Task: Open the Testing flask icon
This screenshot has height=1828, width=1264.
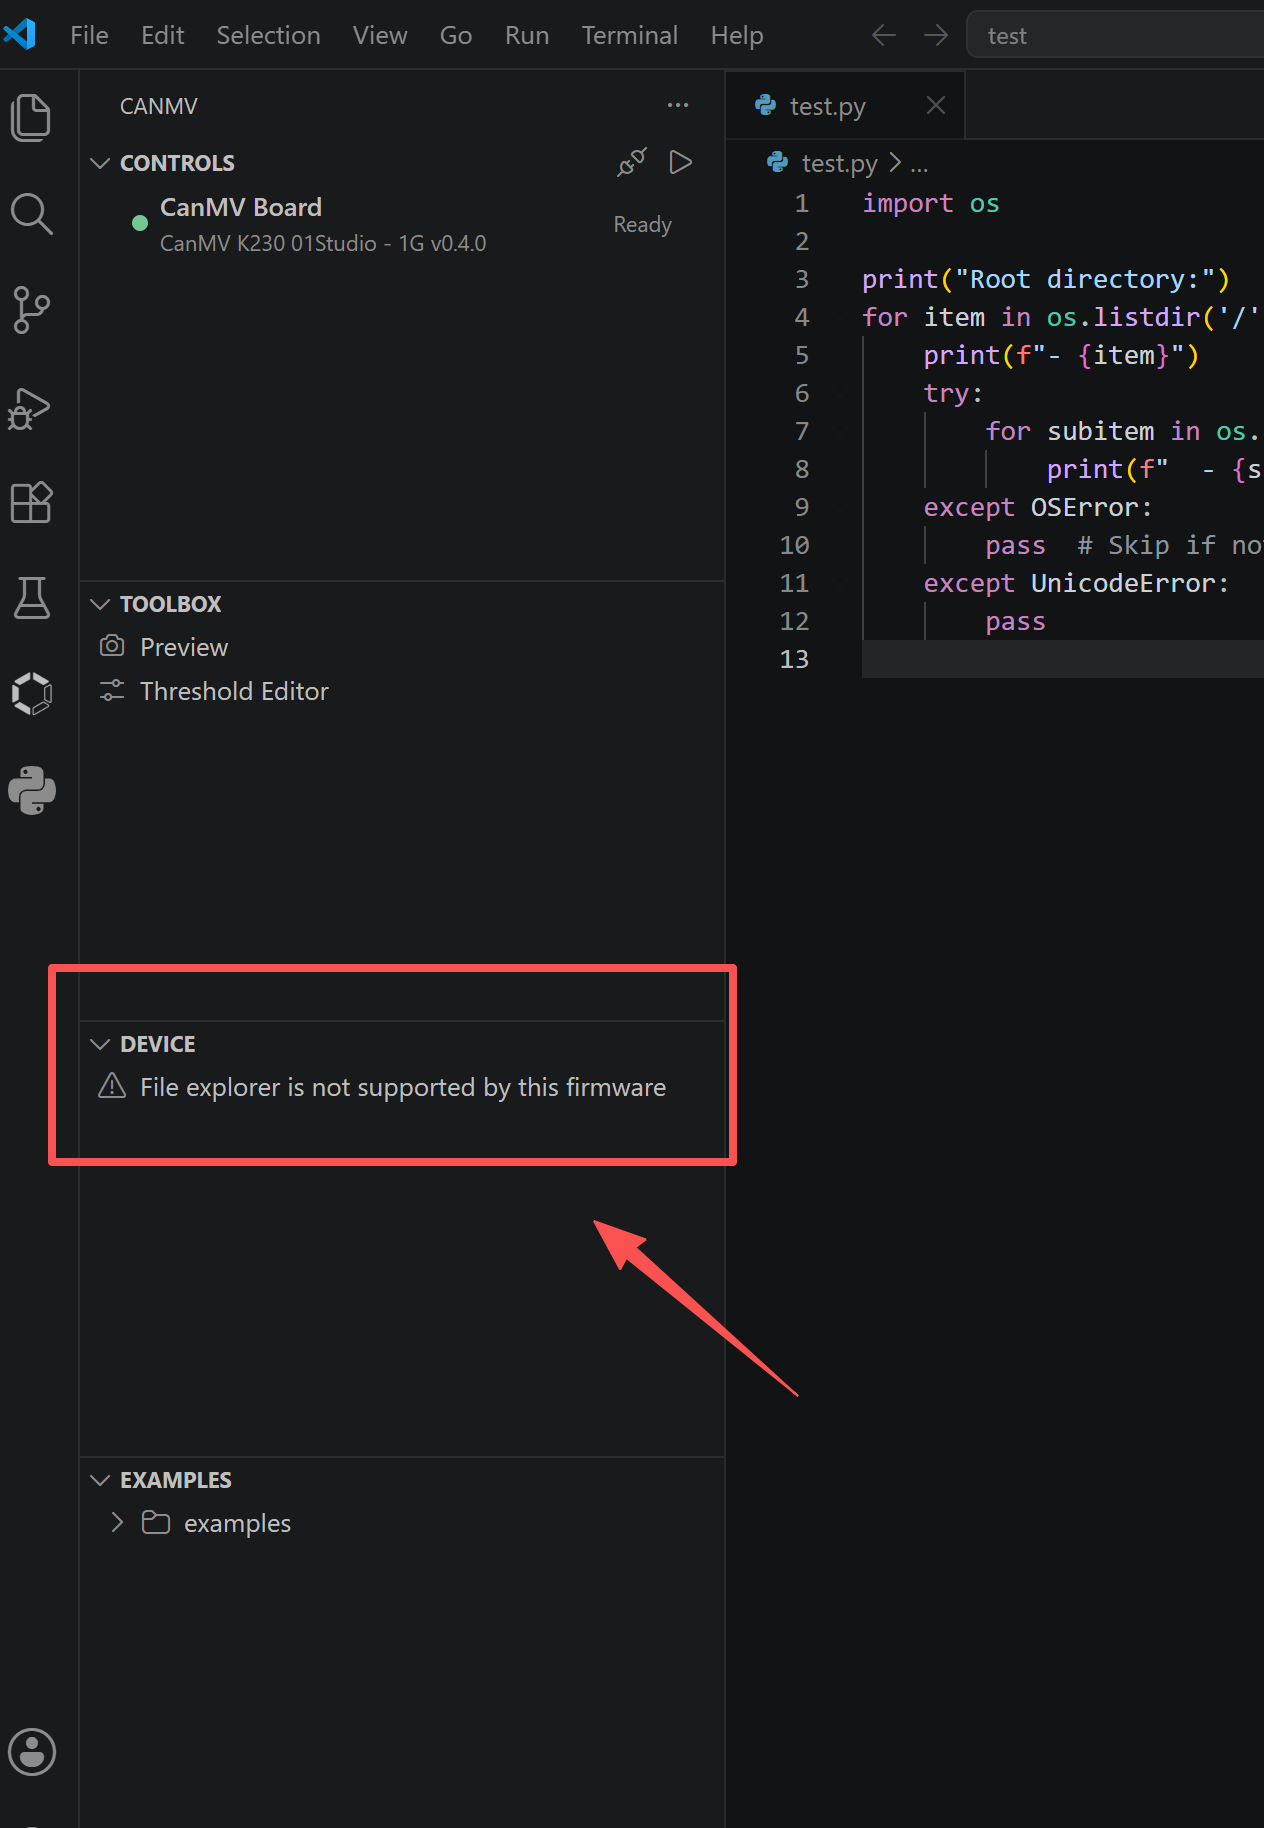Action: (x=31, y=597)
